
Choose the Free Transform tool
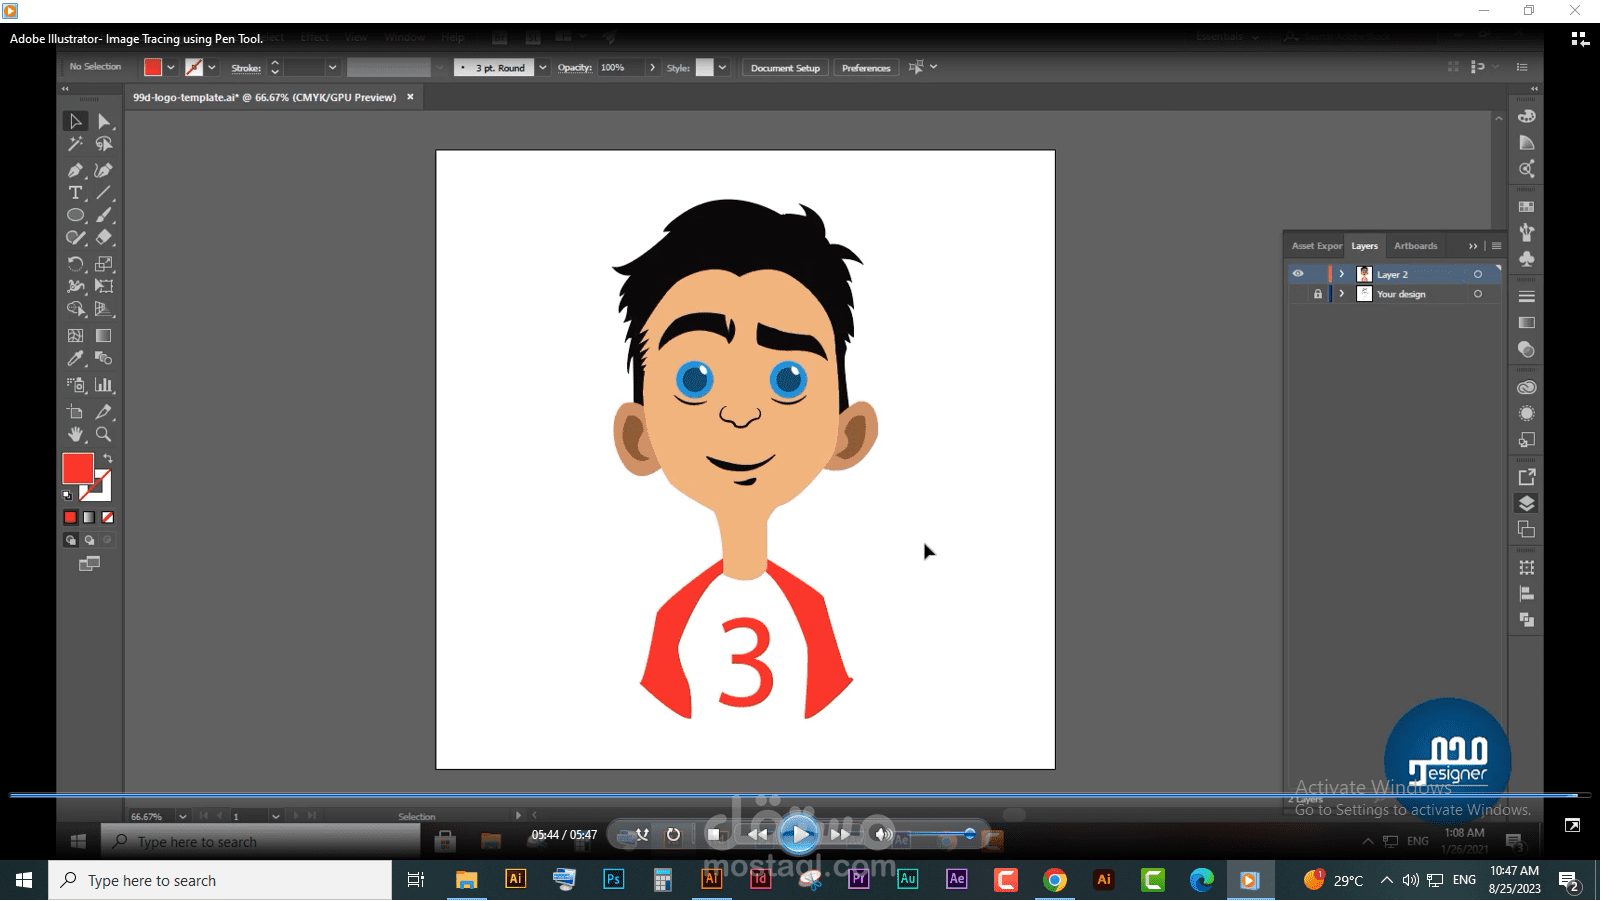click(104, 286)
